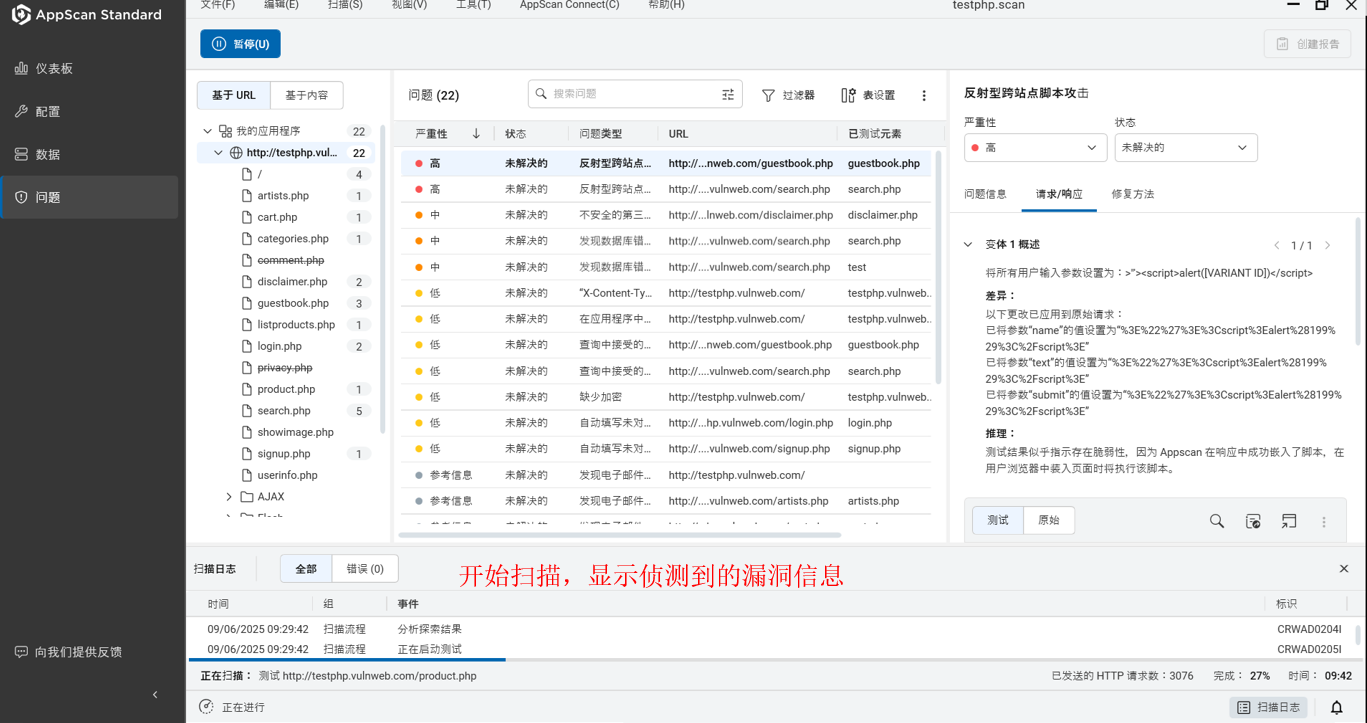Collapse the left sidebar with the arrow
The image size is (1367, 723).
(x=155, y=694)
